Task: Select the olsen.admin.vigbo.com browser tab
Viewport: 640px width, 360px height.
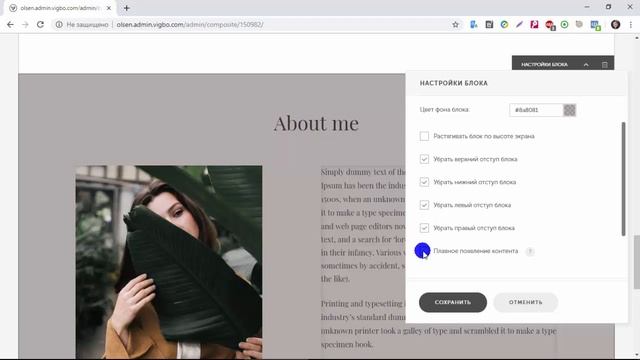Action: coord(60,8)
